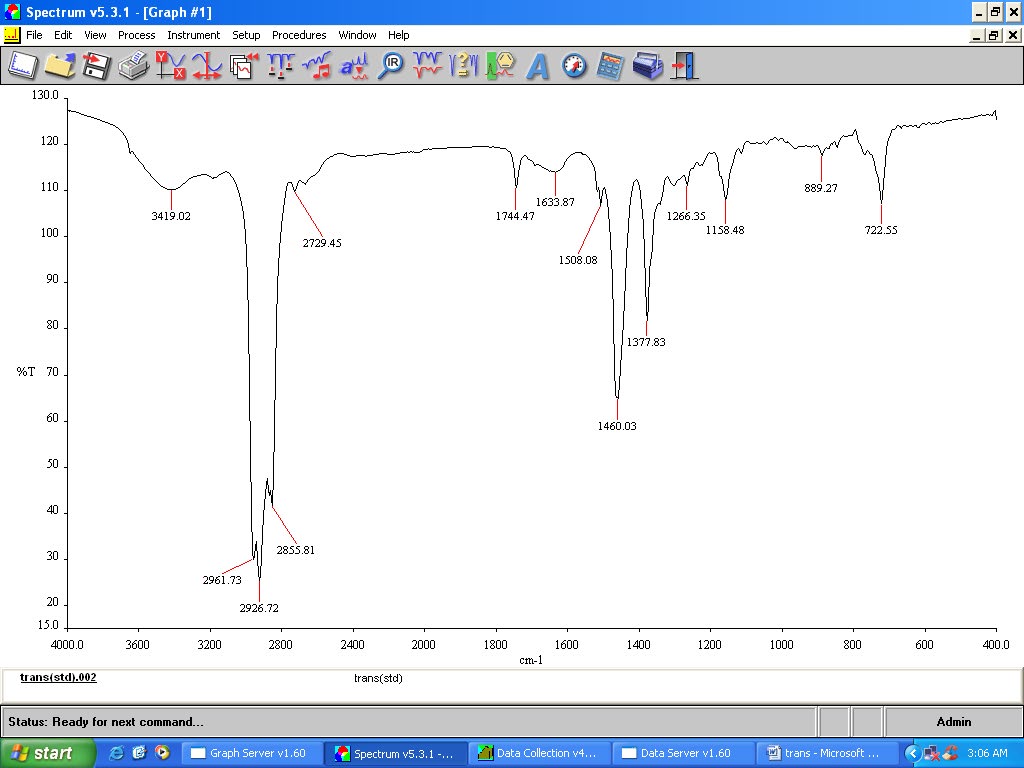Switch to trans - Microsoft Word taskbar button
This screenshot has width=1024, height=768.
[825, 754]
